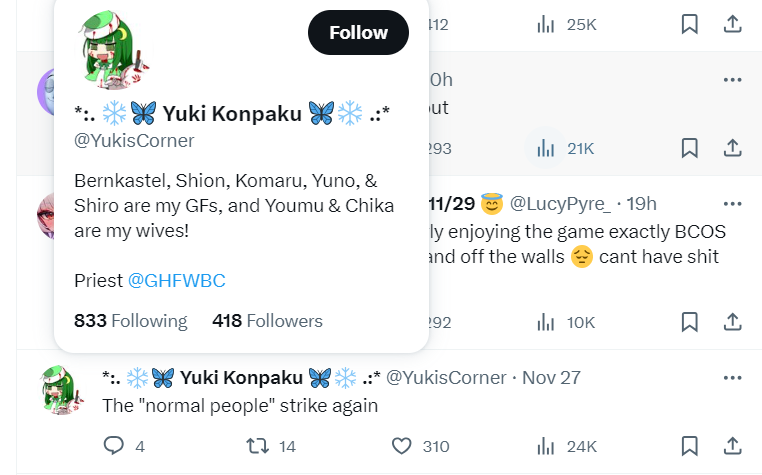Image resolution: width=762 pixels, height=475 pixels.
Task: Open the Nov 27 tweet timestamp
Action: coord(551,378)
